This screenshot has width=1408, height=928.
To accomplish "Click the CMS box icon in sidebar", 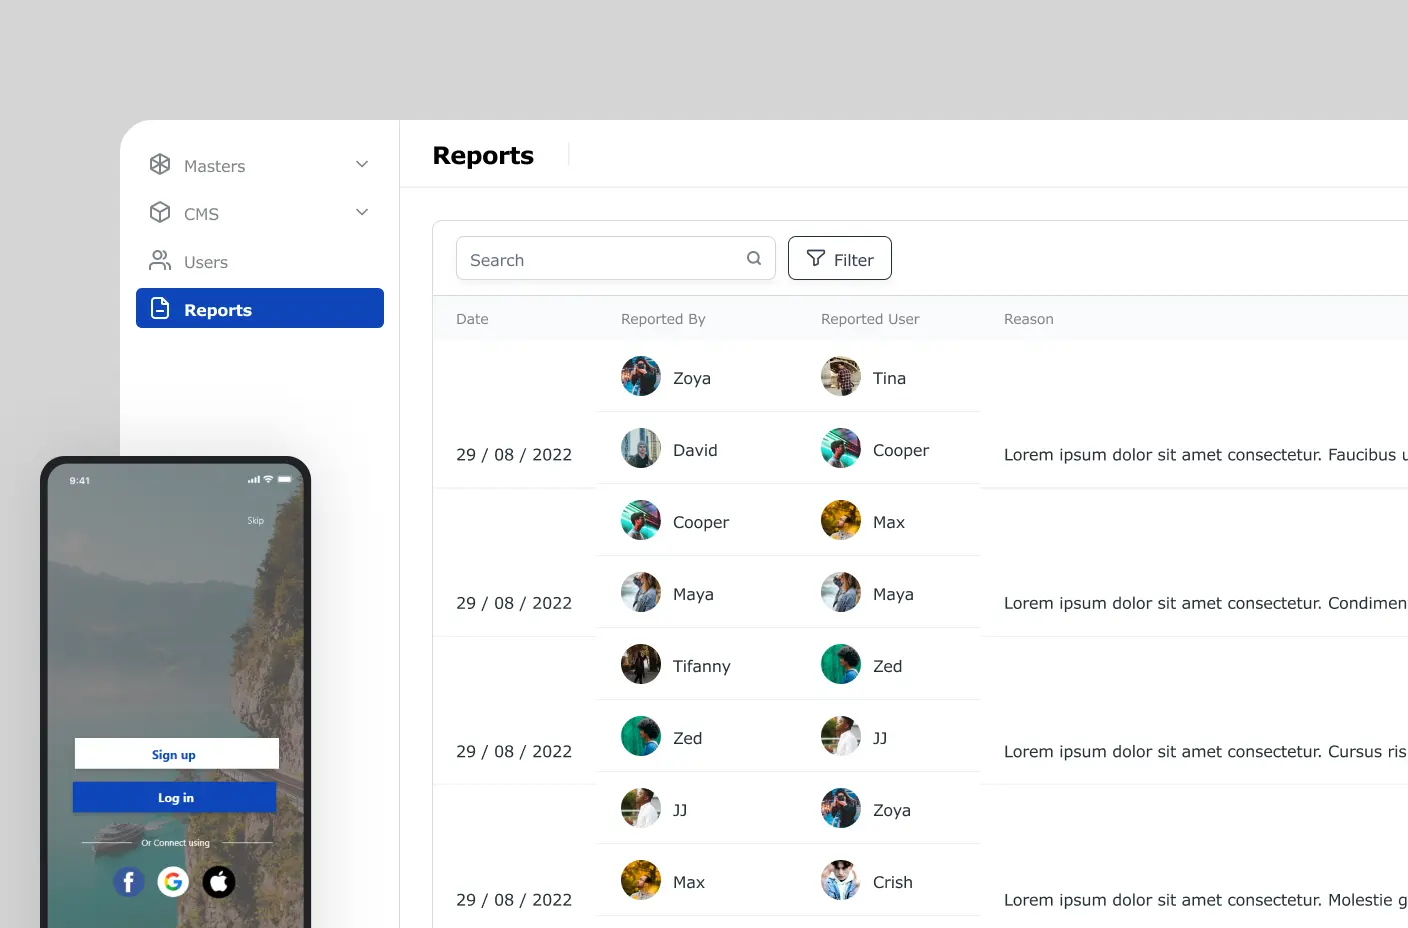I will click(x=160, y=212).
